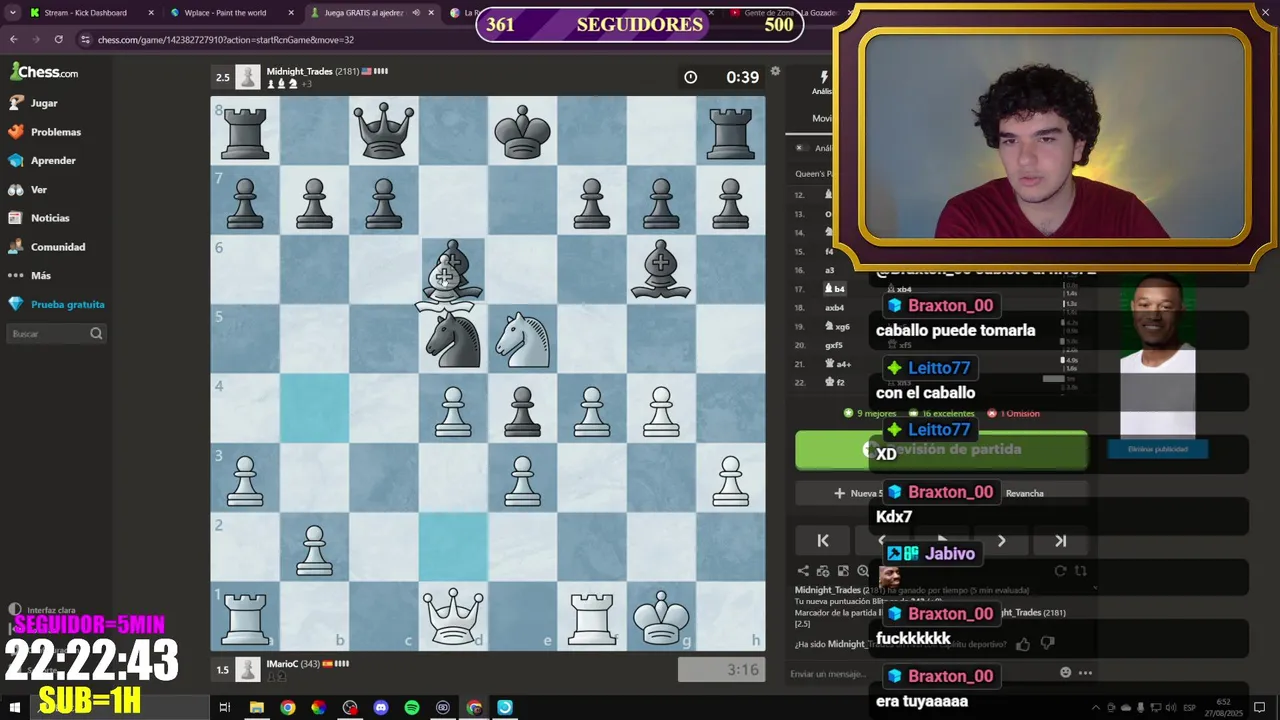Open Task View on taskbar
Viewport: 1280px width, 720px height.
click(x=224, y=707)
